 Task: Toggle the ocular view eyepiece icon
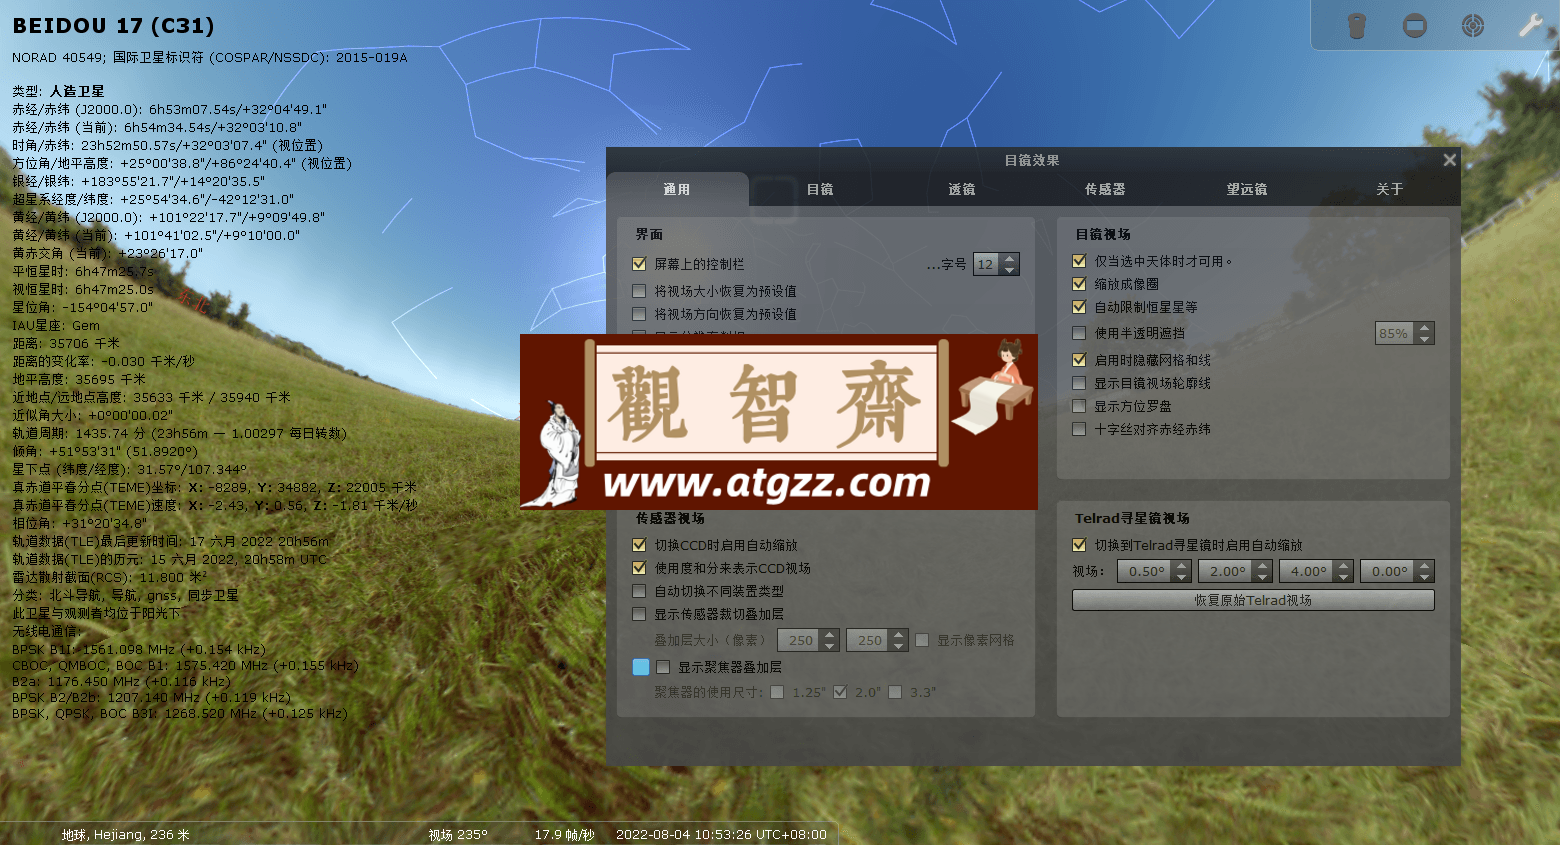(1357, 25)
